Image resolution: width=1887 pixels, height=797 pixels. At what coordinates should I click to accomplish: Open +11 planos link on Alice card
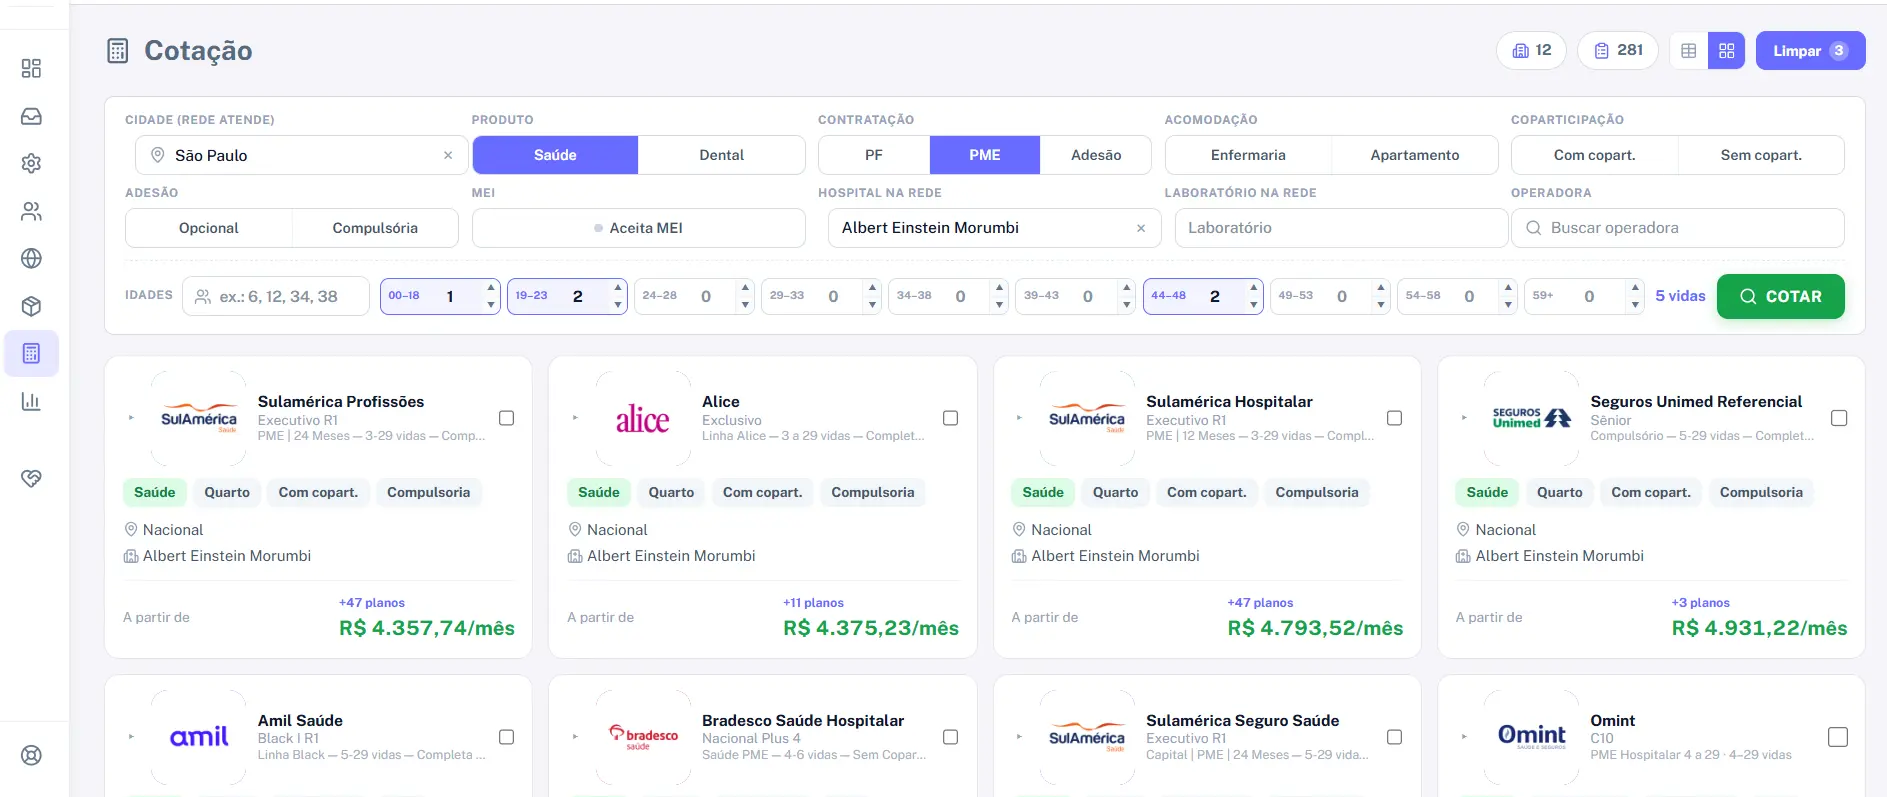coord(813,603)
